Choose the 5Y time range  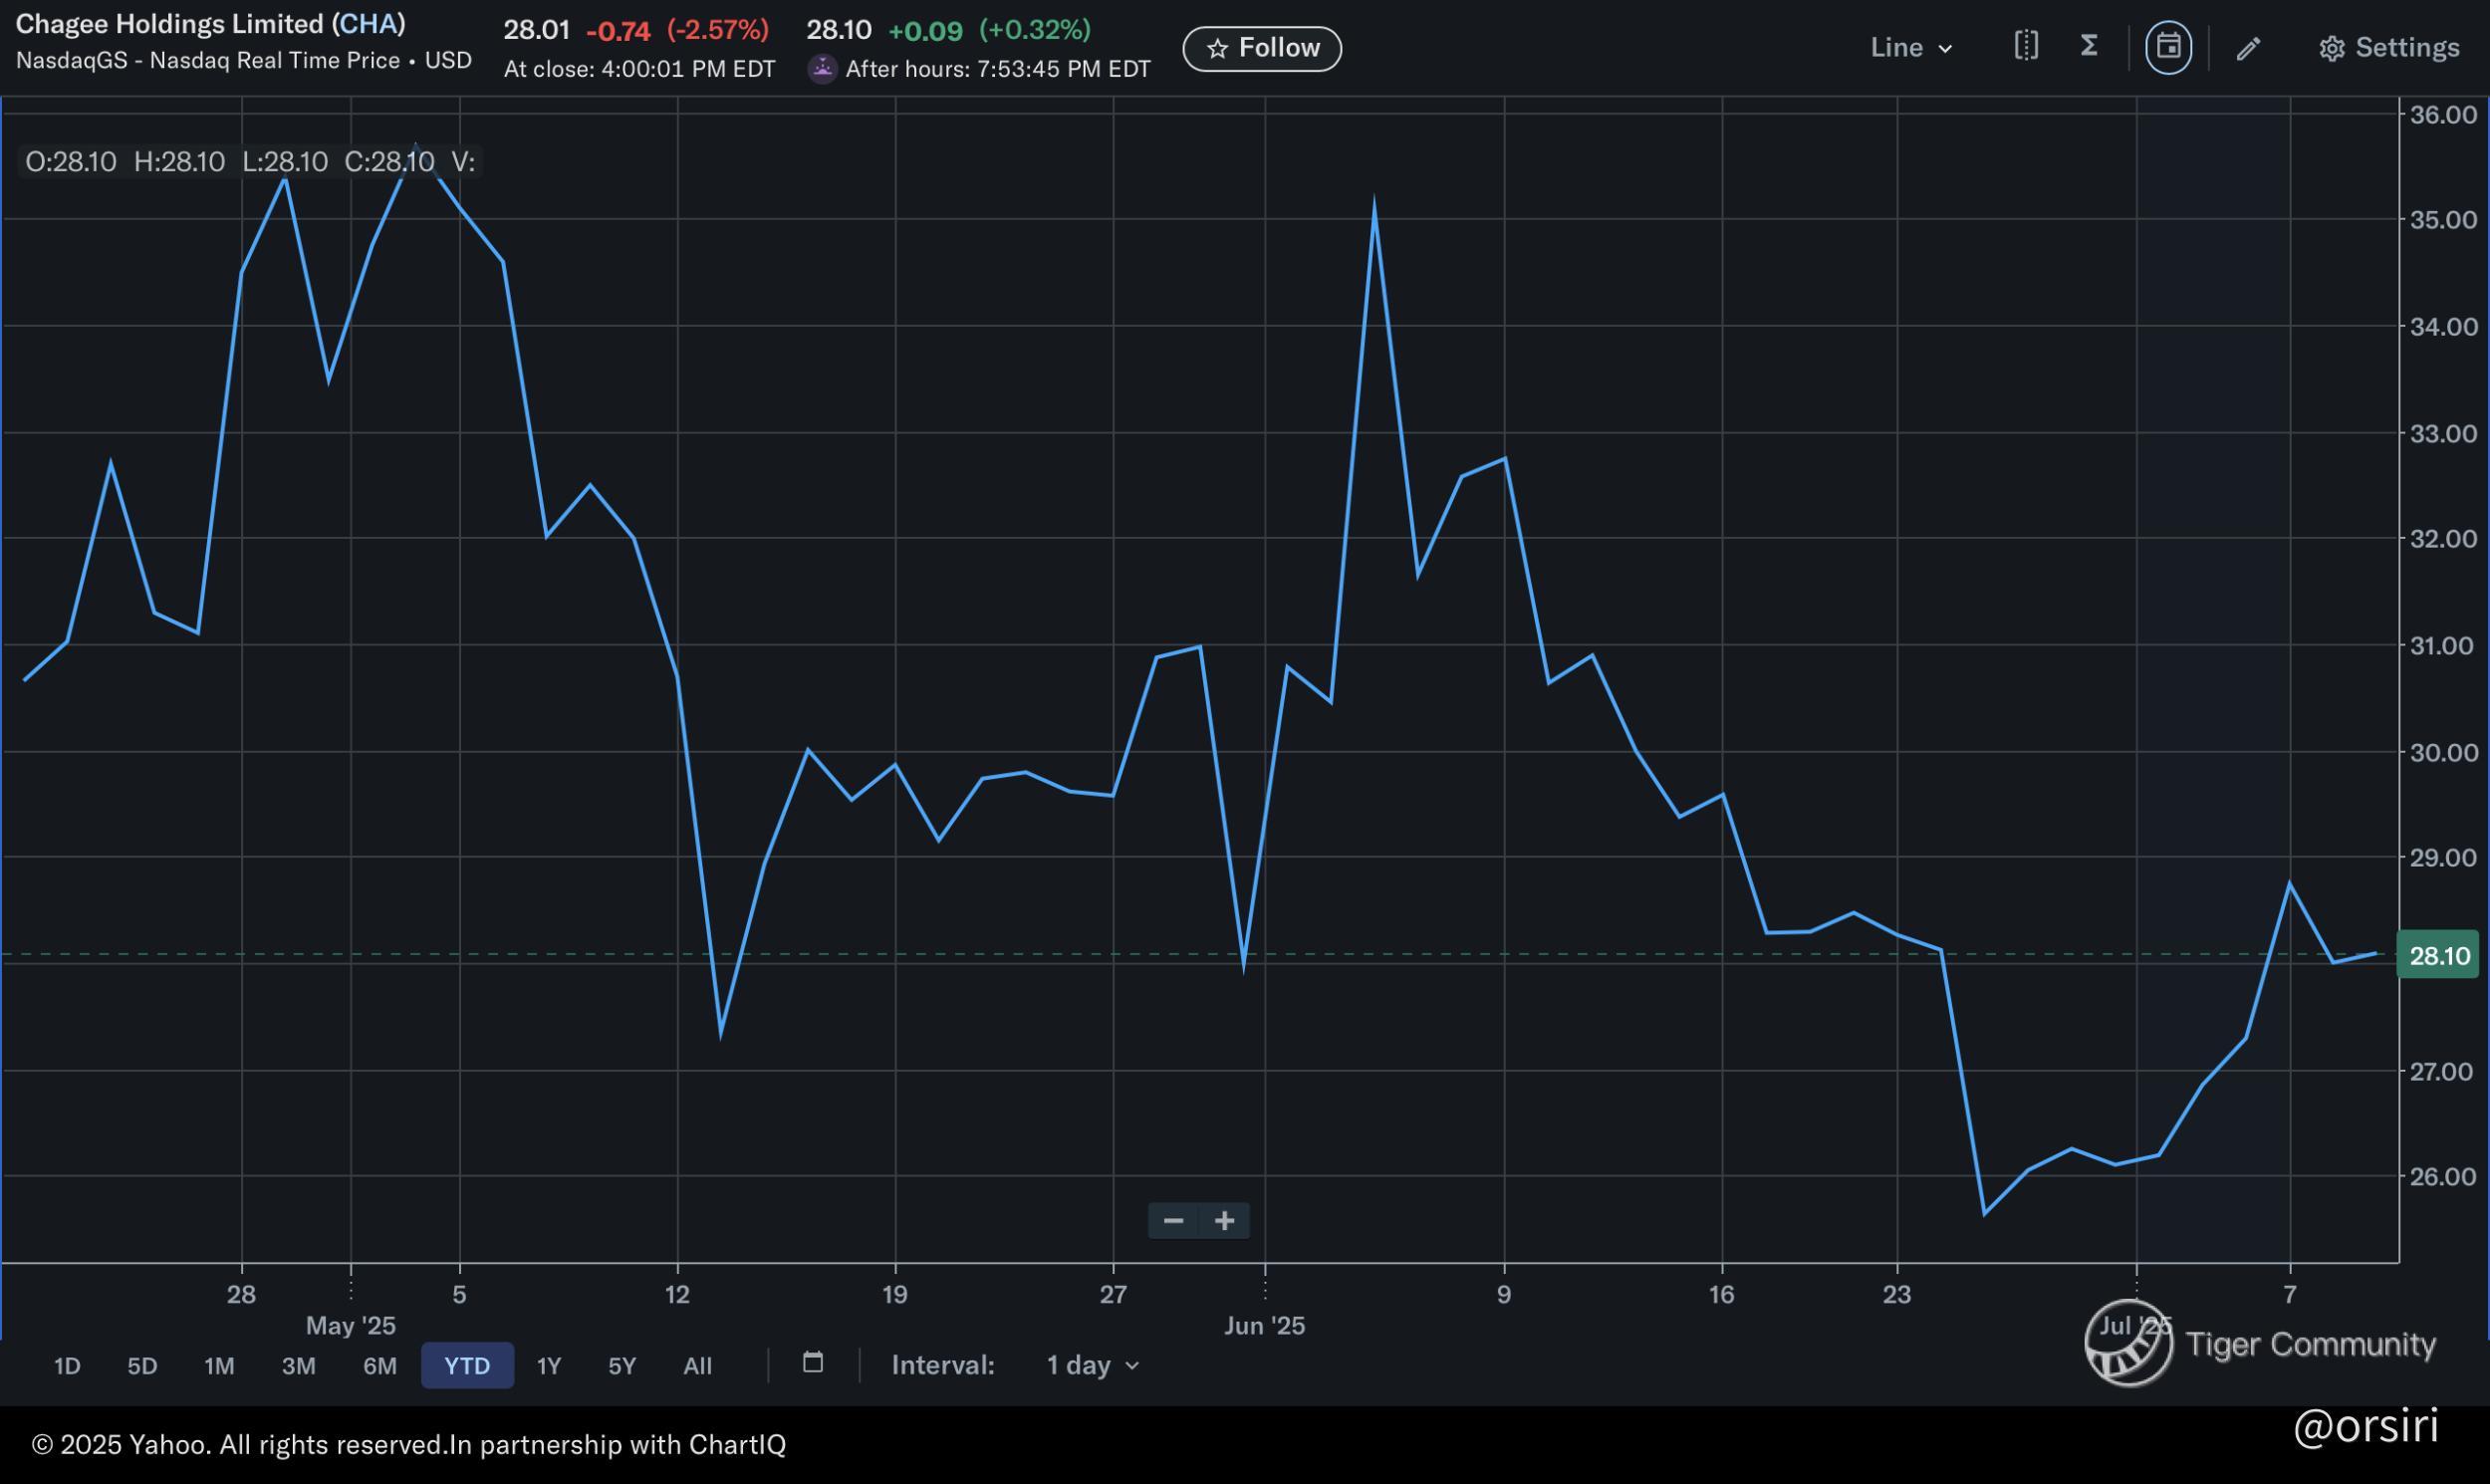click(622, 1366)
